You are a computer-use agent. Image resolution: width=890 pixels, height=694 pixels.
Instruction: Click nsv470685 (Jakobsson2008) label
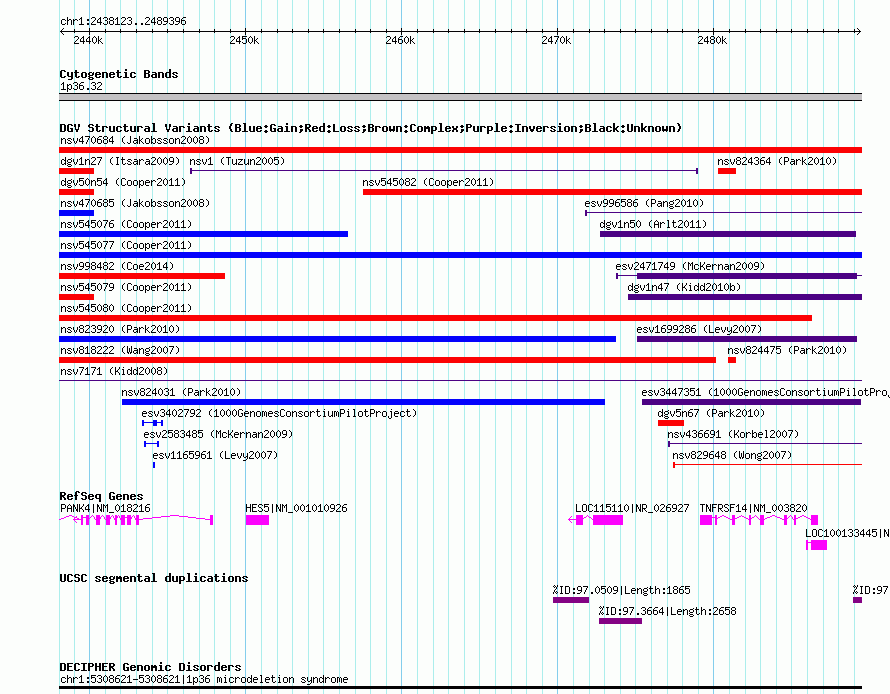coord(135,203)
